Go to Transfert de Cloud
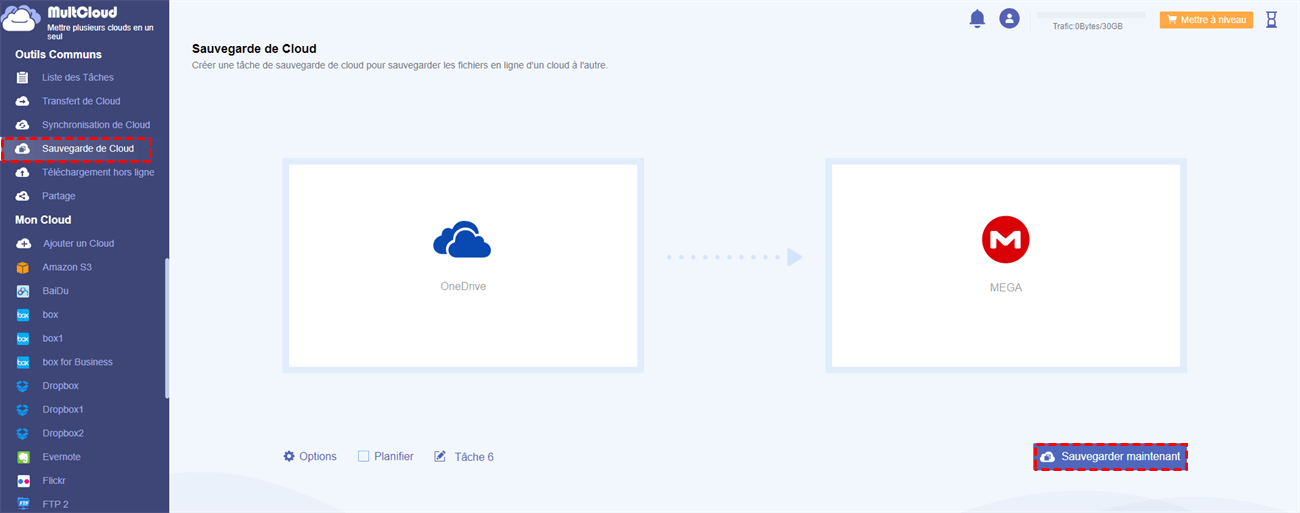This screenshot has width=1300, height=513. 81,101
